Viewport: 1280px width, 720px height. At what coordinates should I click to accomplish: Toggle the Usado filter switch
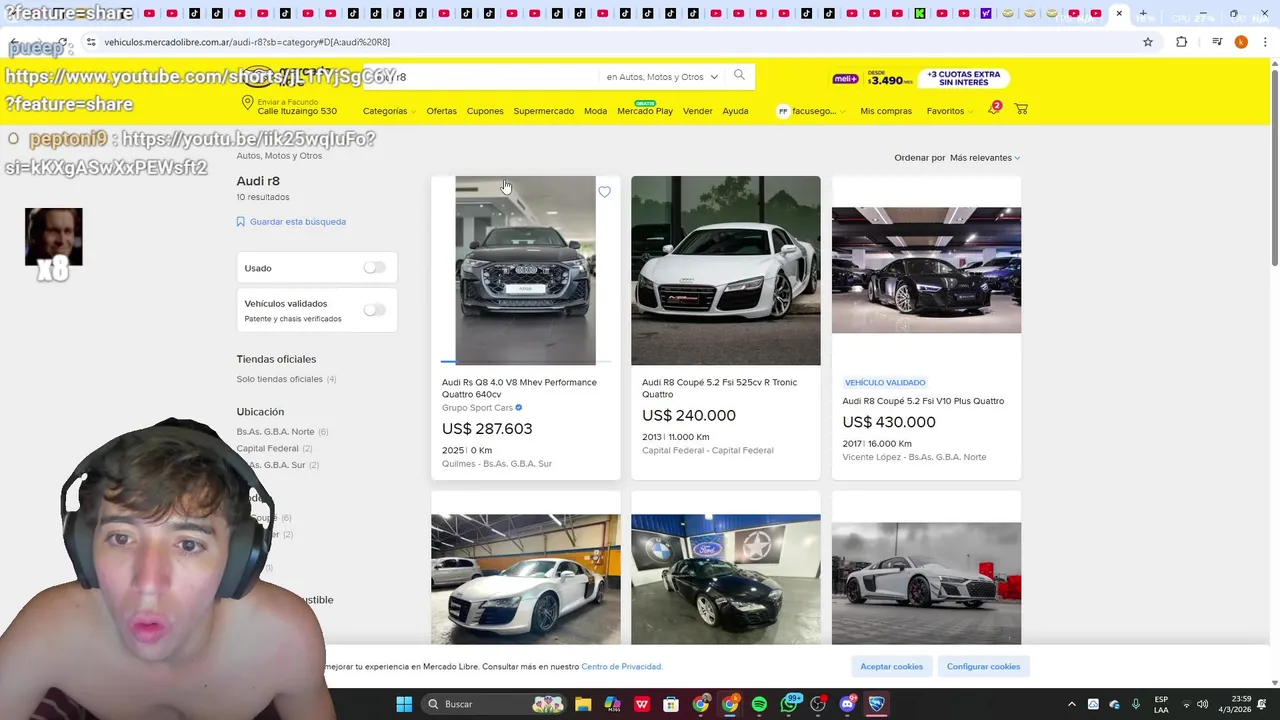coord(374,268)
